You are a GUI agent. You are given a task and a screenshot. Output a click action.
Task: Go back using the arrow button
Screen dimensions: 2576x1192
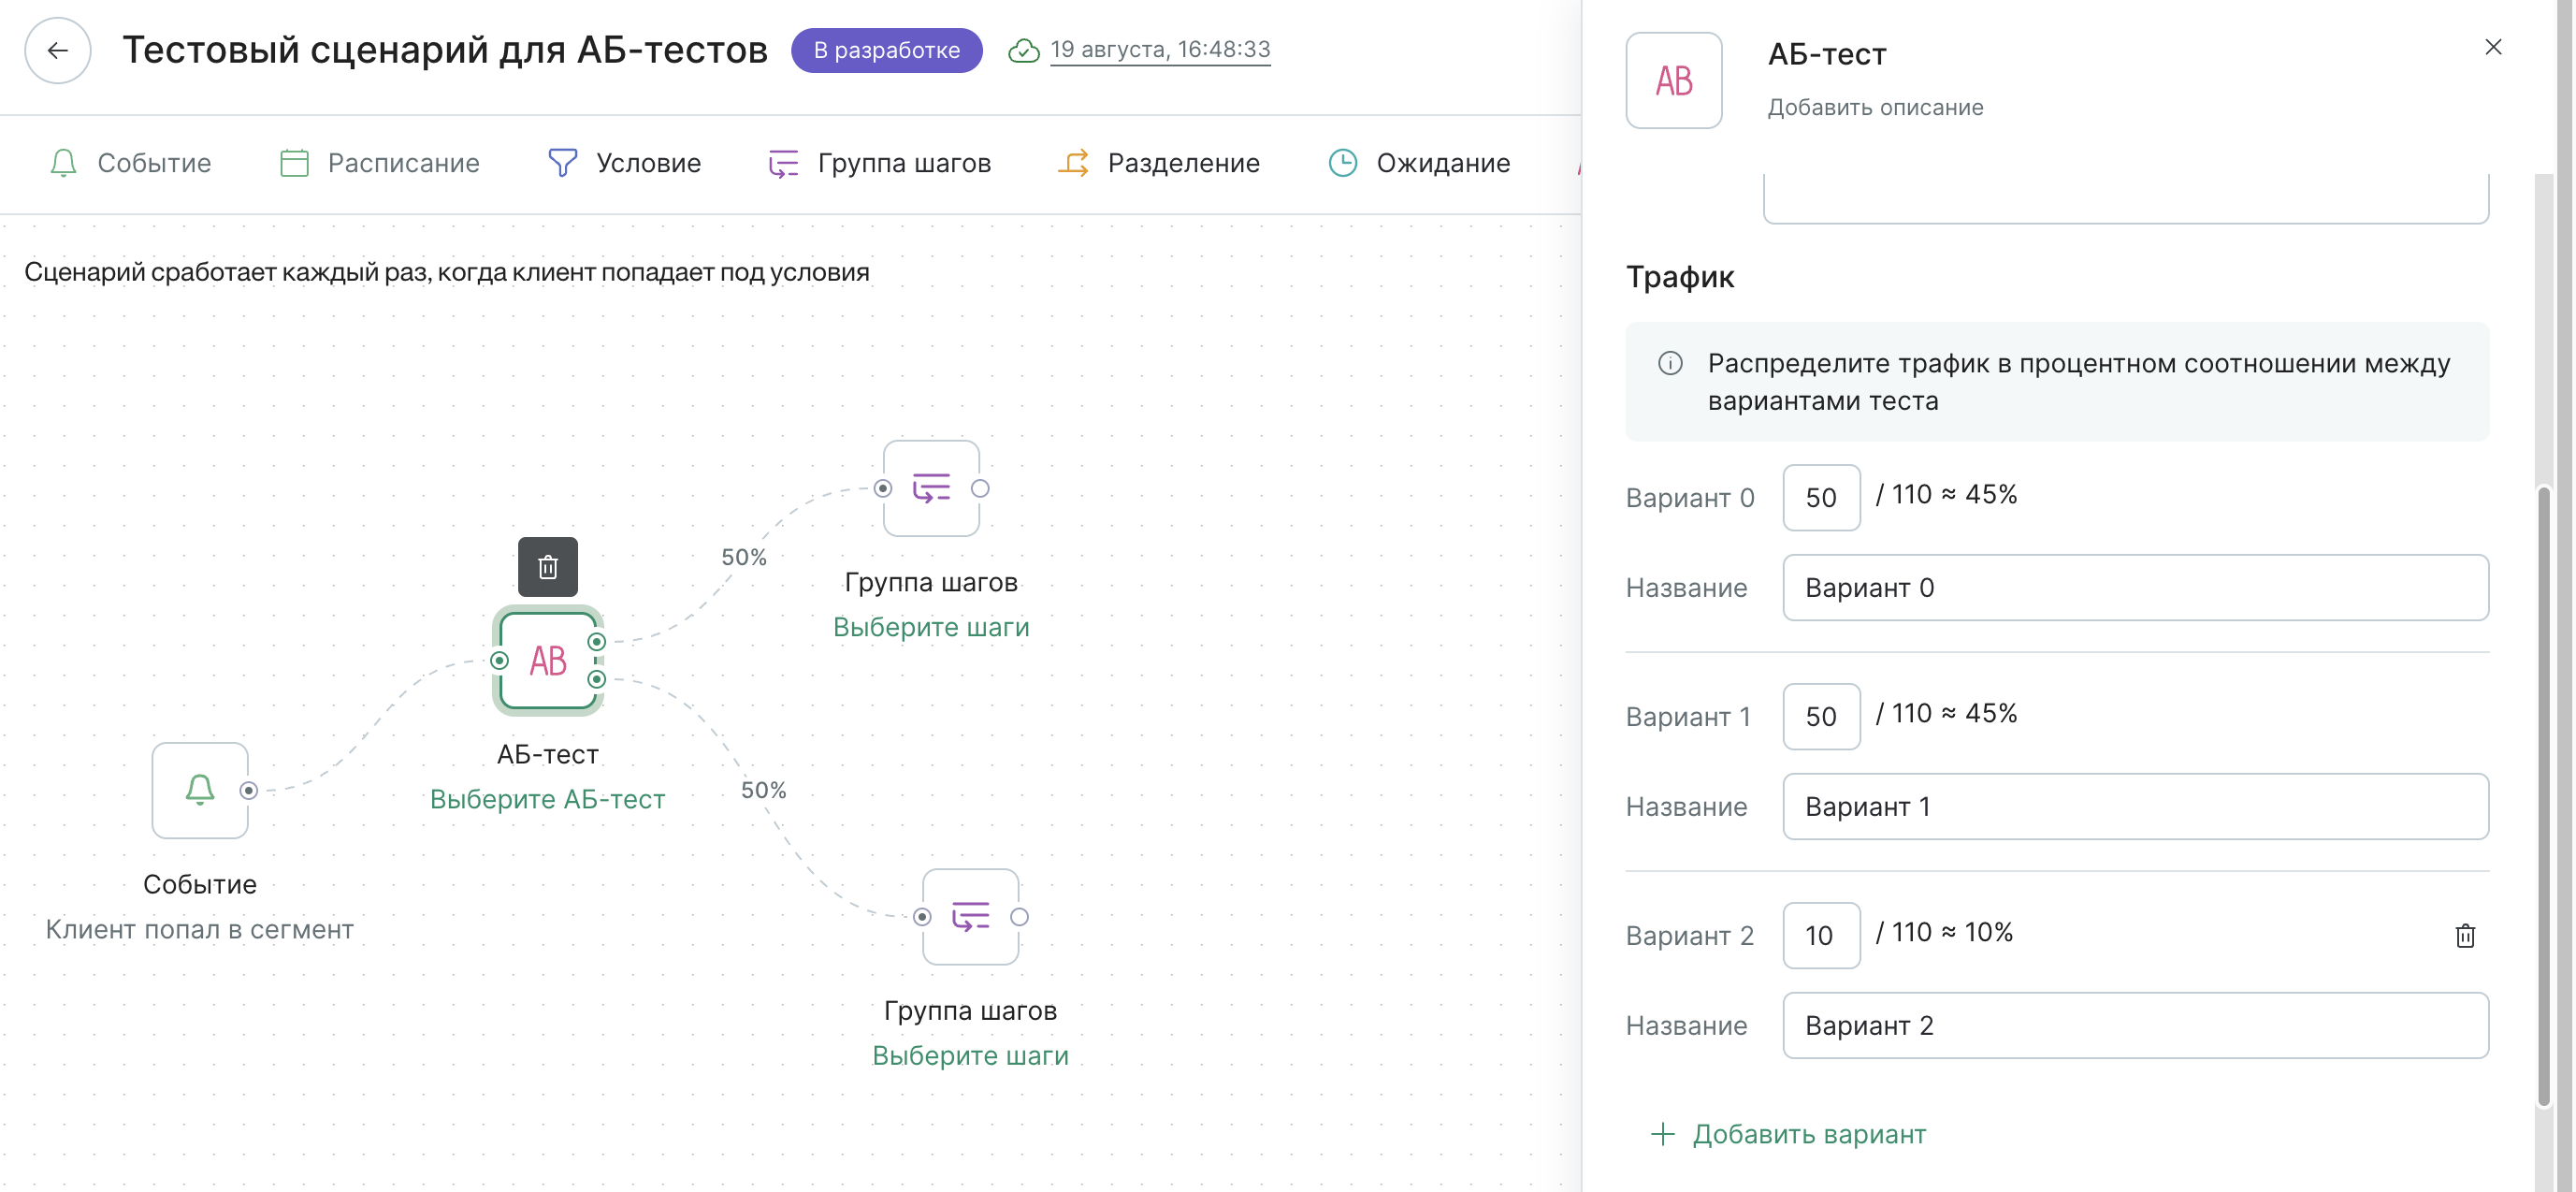pos(57,50)
